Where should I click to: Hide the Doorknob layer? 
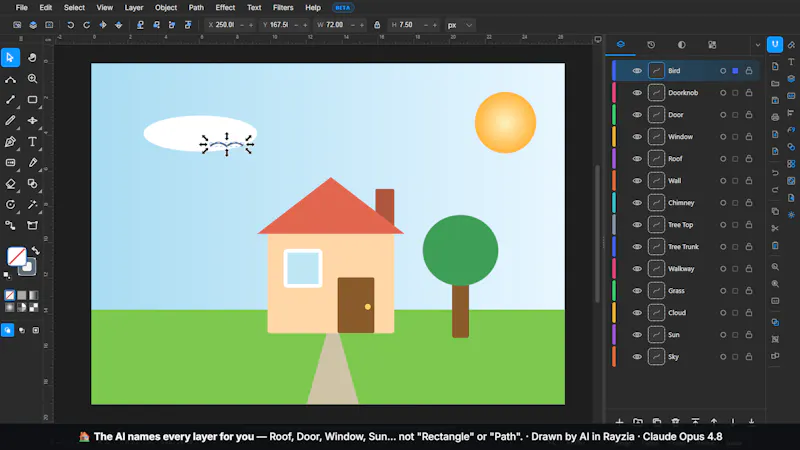(x=637, y=93)
